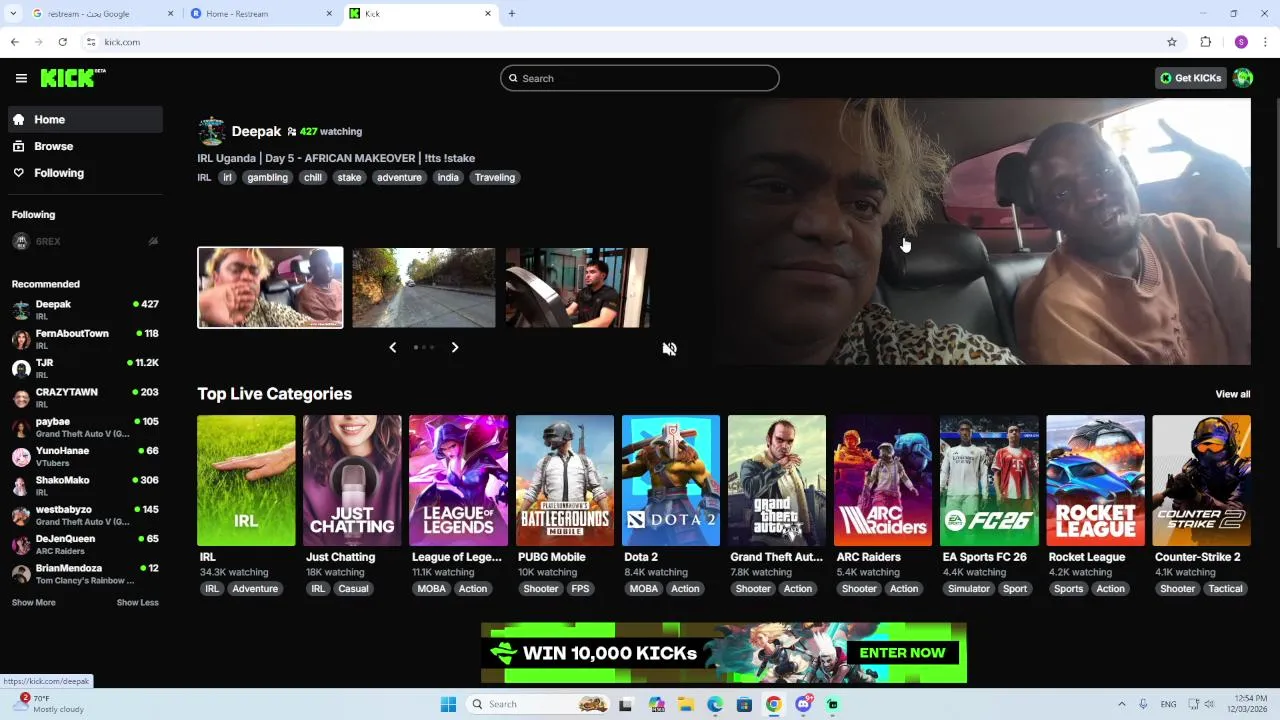Open westbabyzo in Recommended list

click(85, 515)
